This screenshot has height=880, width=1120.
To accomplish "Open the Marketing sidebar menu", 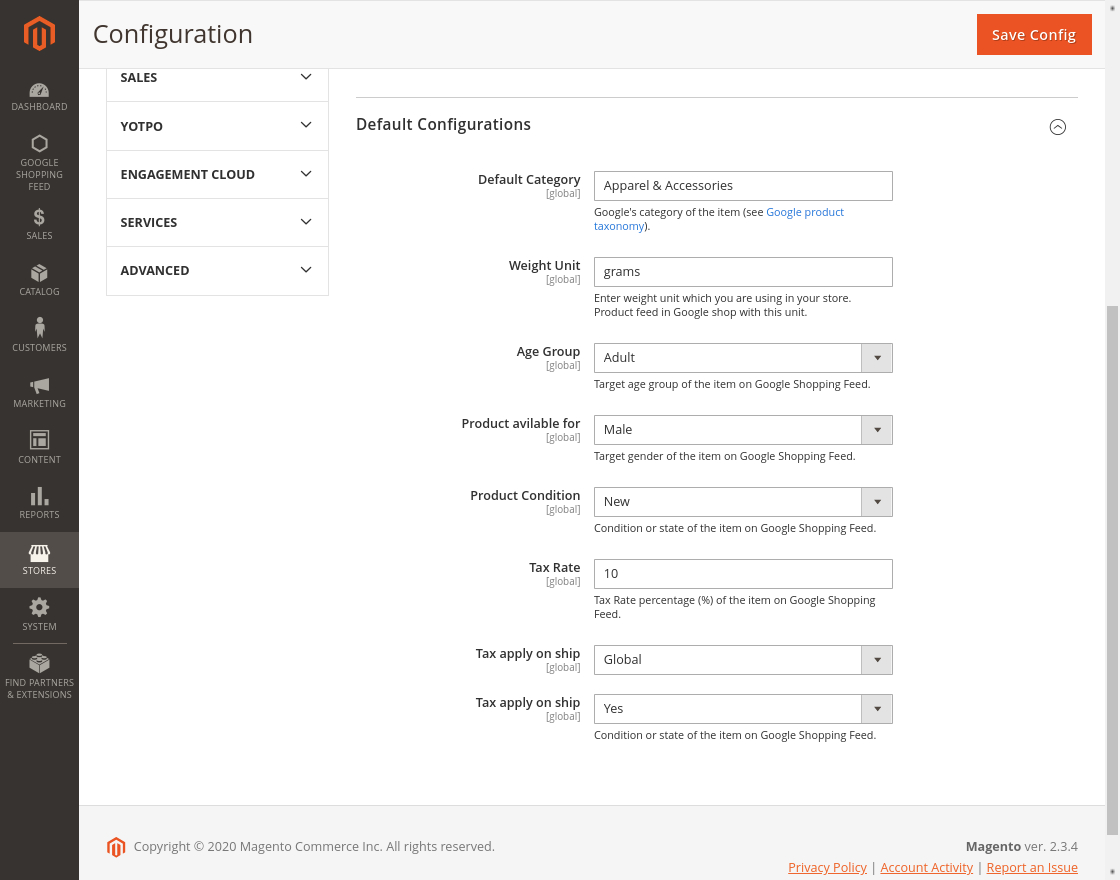I will [39, 392].
